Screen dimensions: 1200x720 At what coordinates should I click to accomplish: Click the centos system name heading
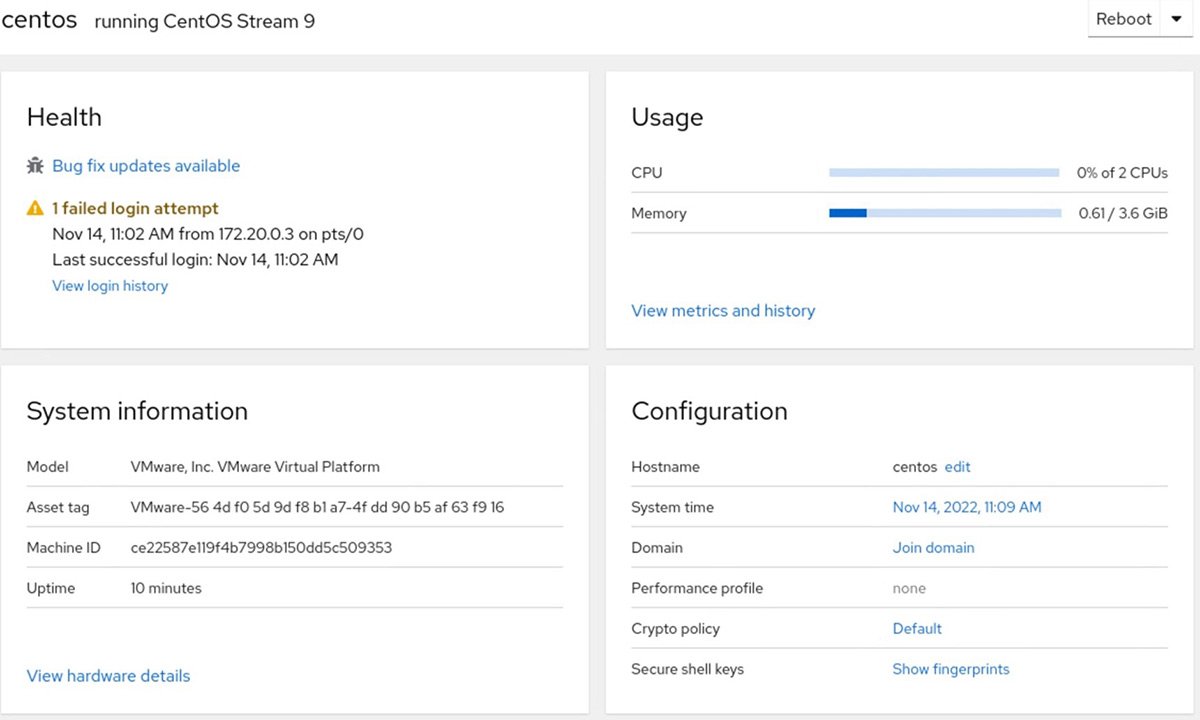tap(39, 18)
